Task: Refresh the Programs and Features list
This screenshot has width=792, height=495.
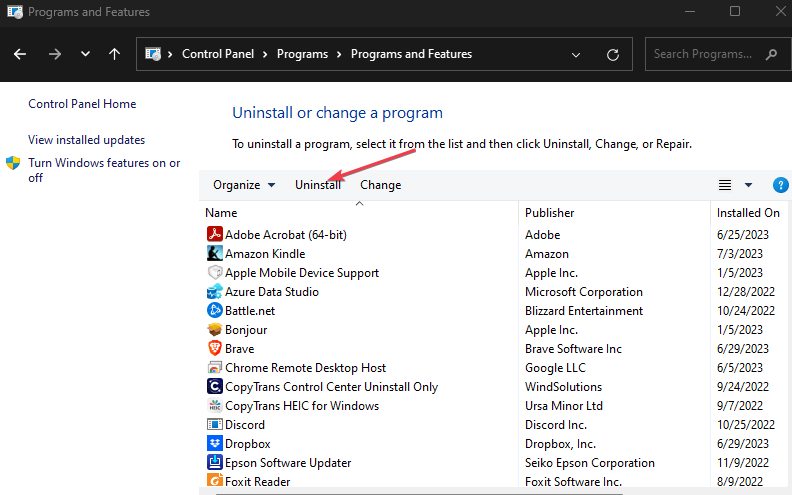Action: [613, 54]
